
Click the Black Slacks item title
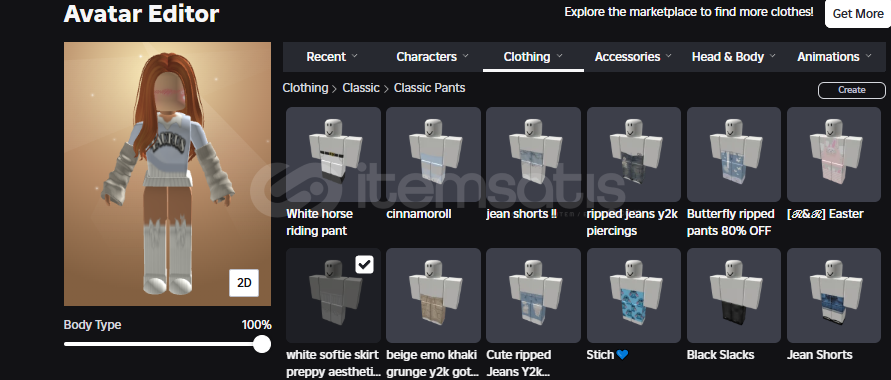pos(721,355)
